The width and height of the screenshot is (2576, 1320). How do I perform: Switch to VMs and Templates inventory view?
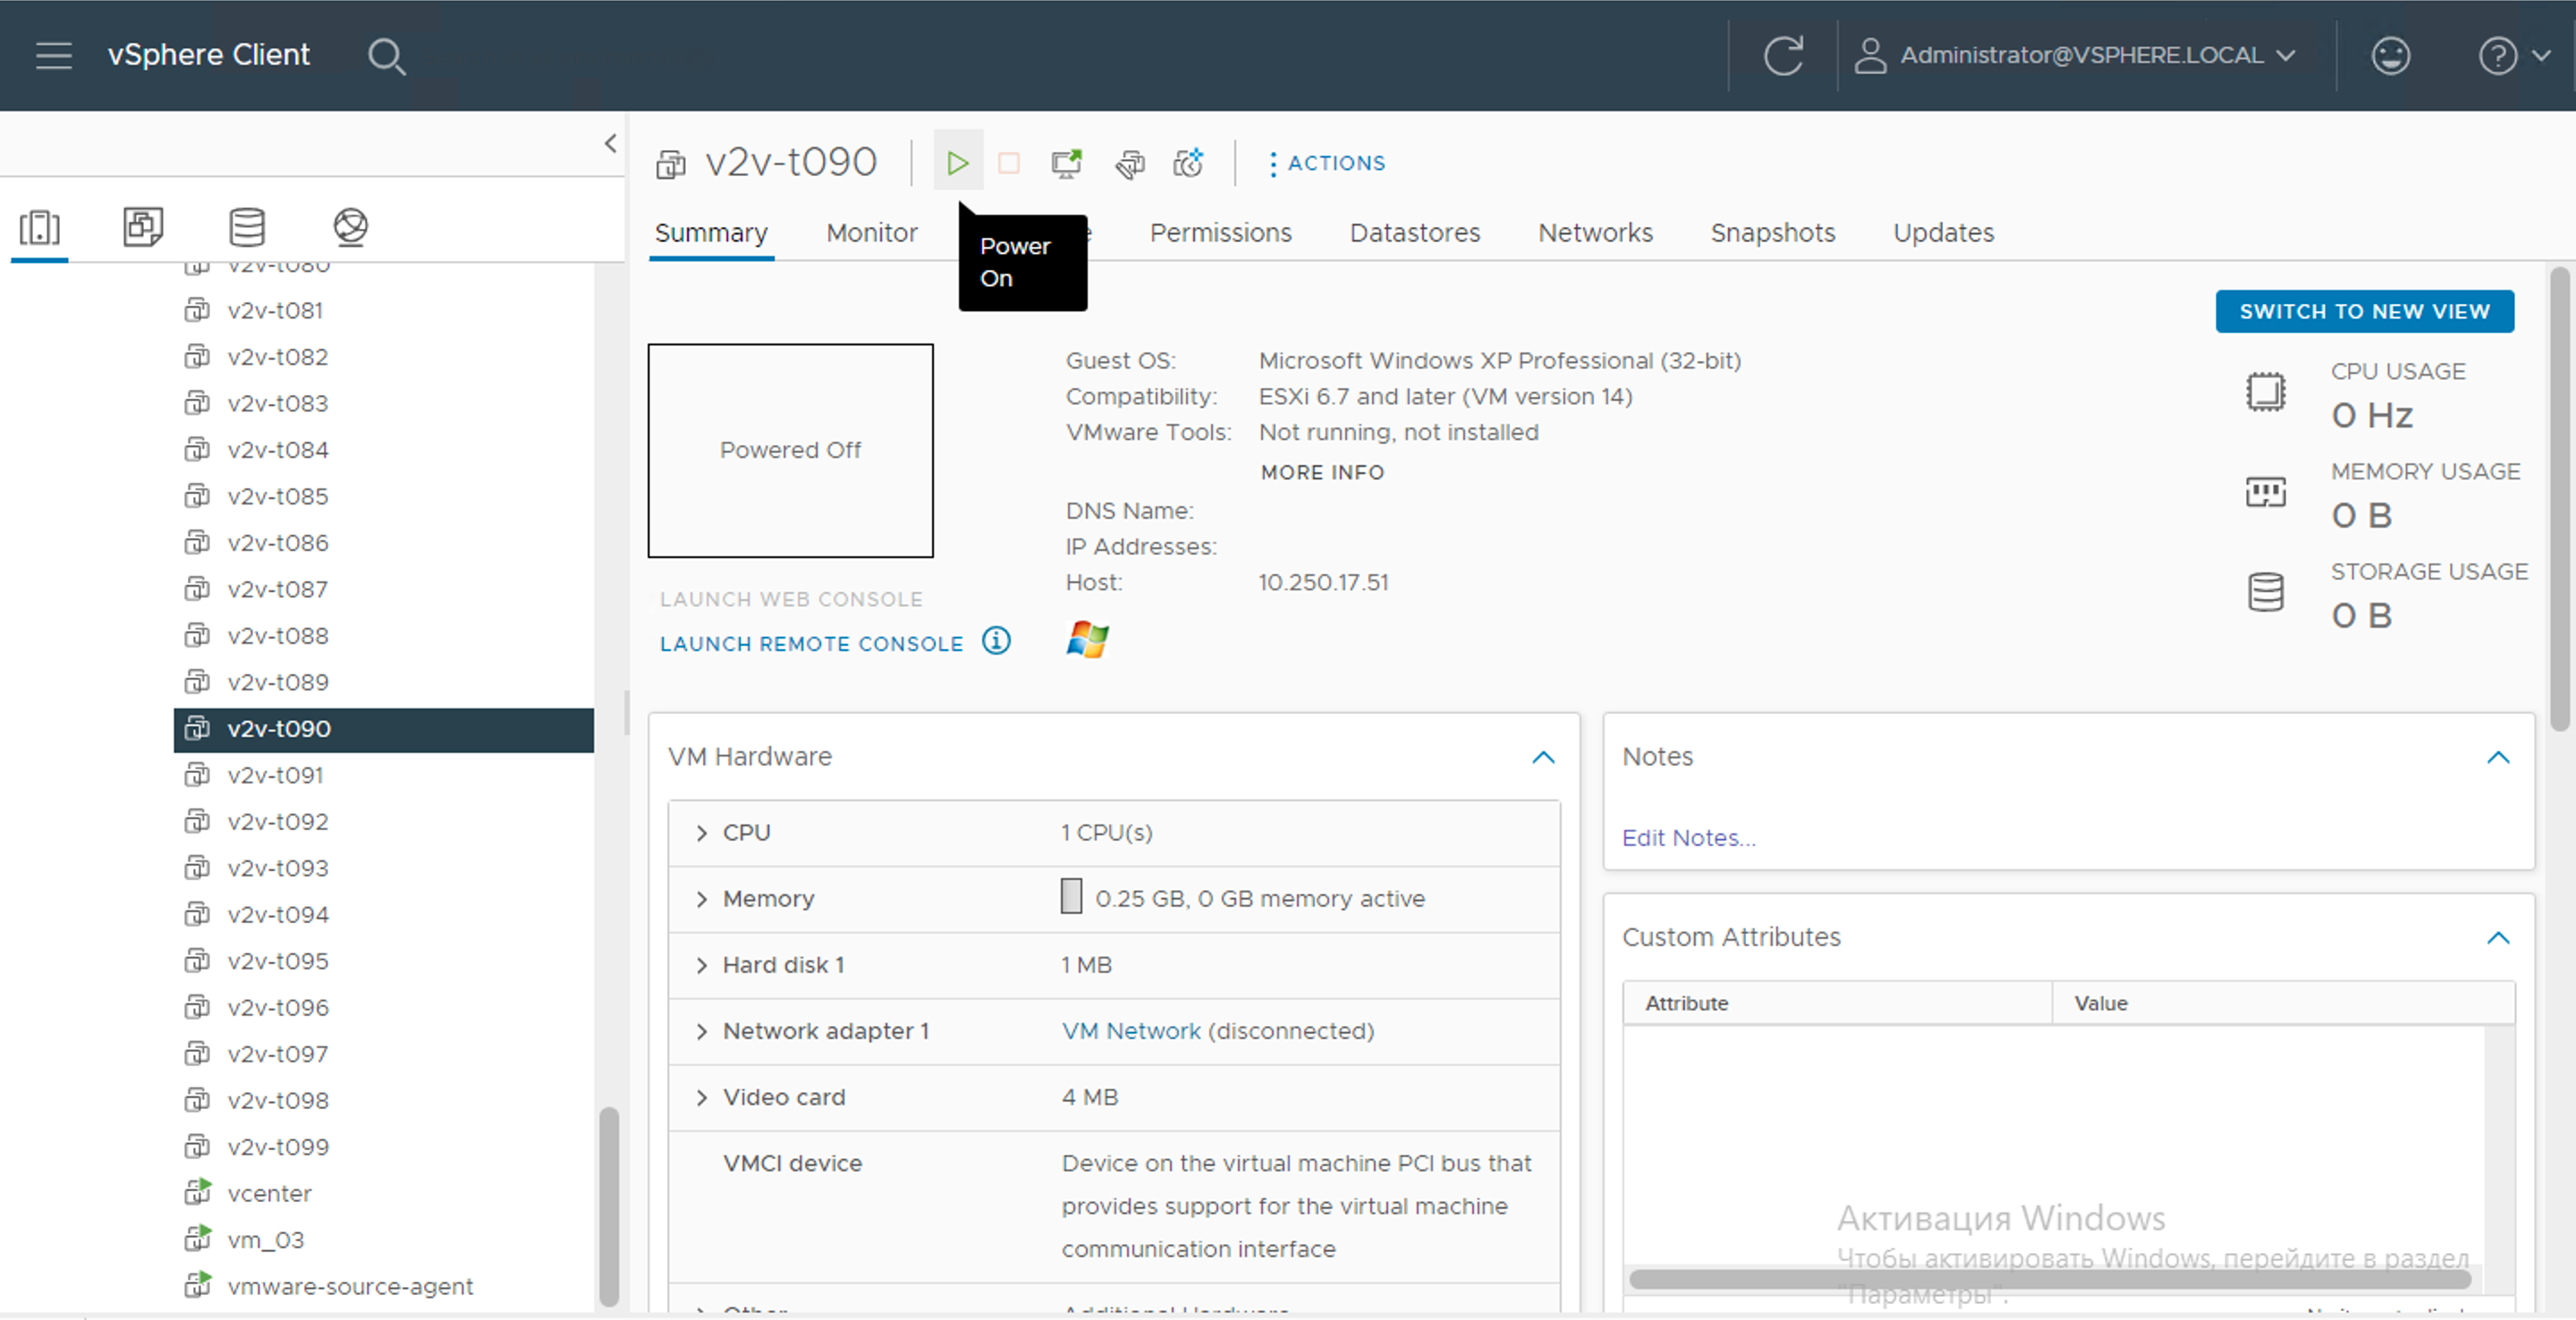[143, 227]
